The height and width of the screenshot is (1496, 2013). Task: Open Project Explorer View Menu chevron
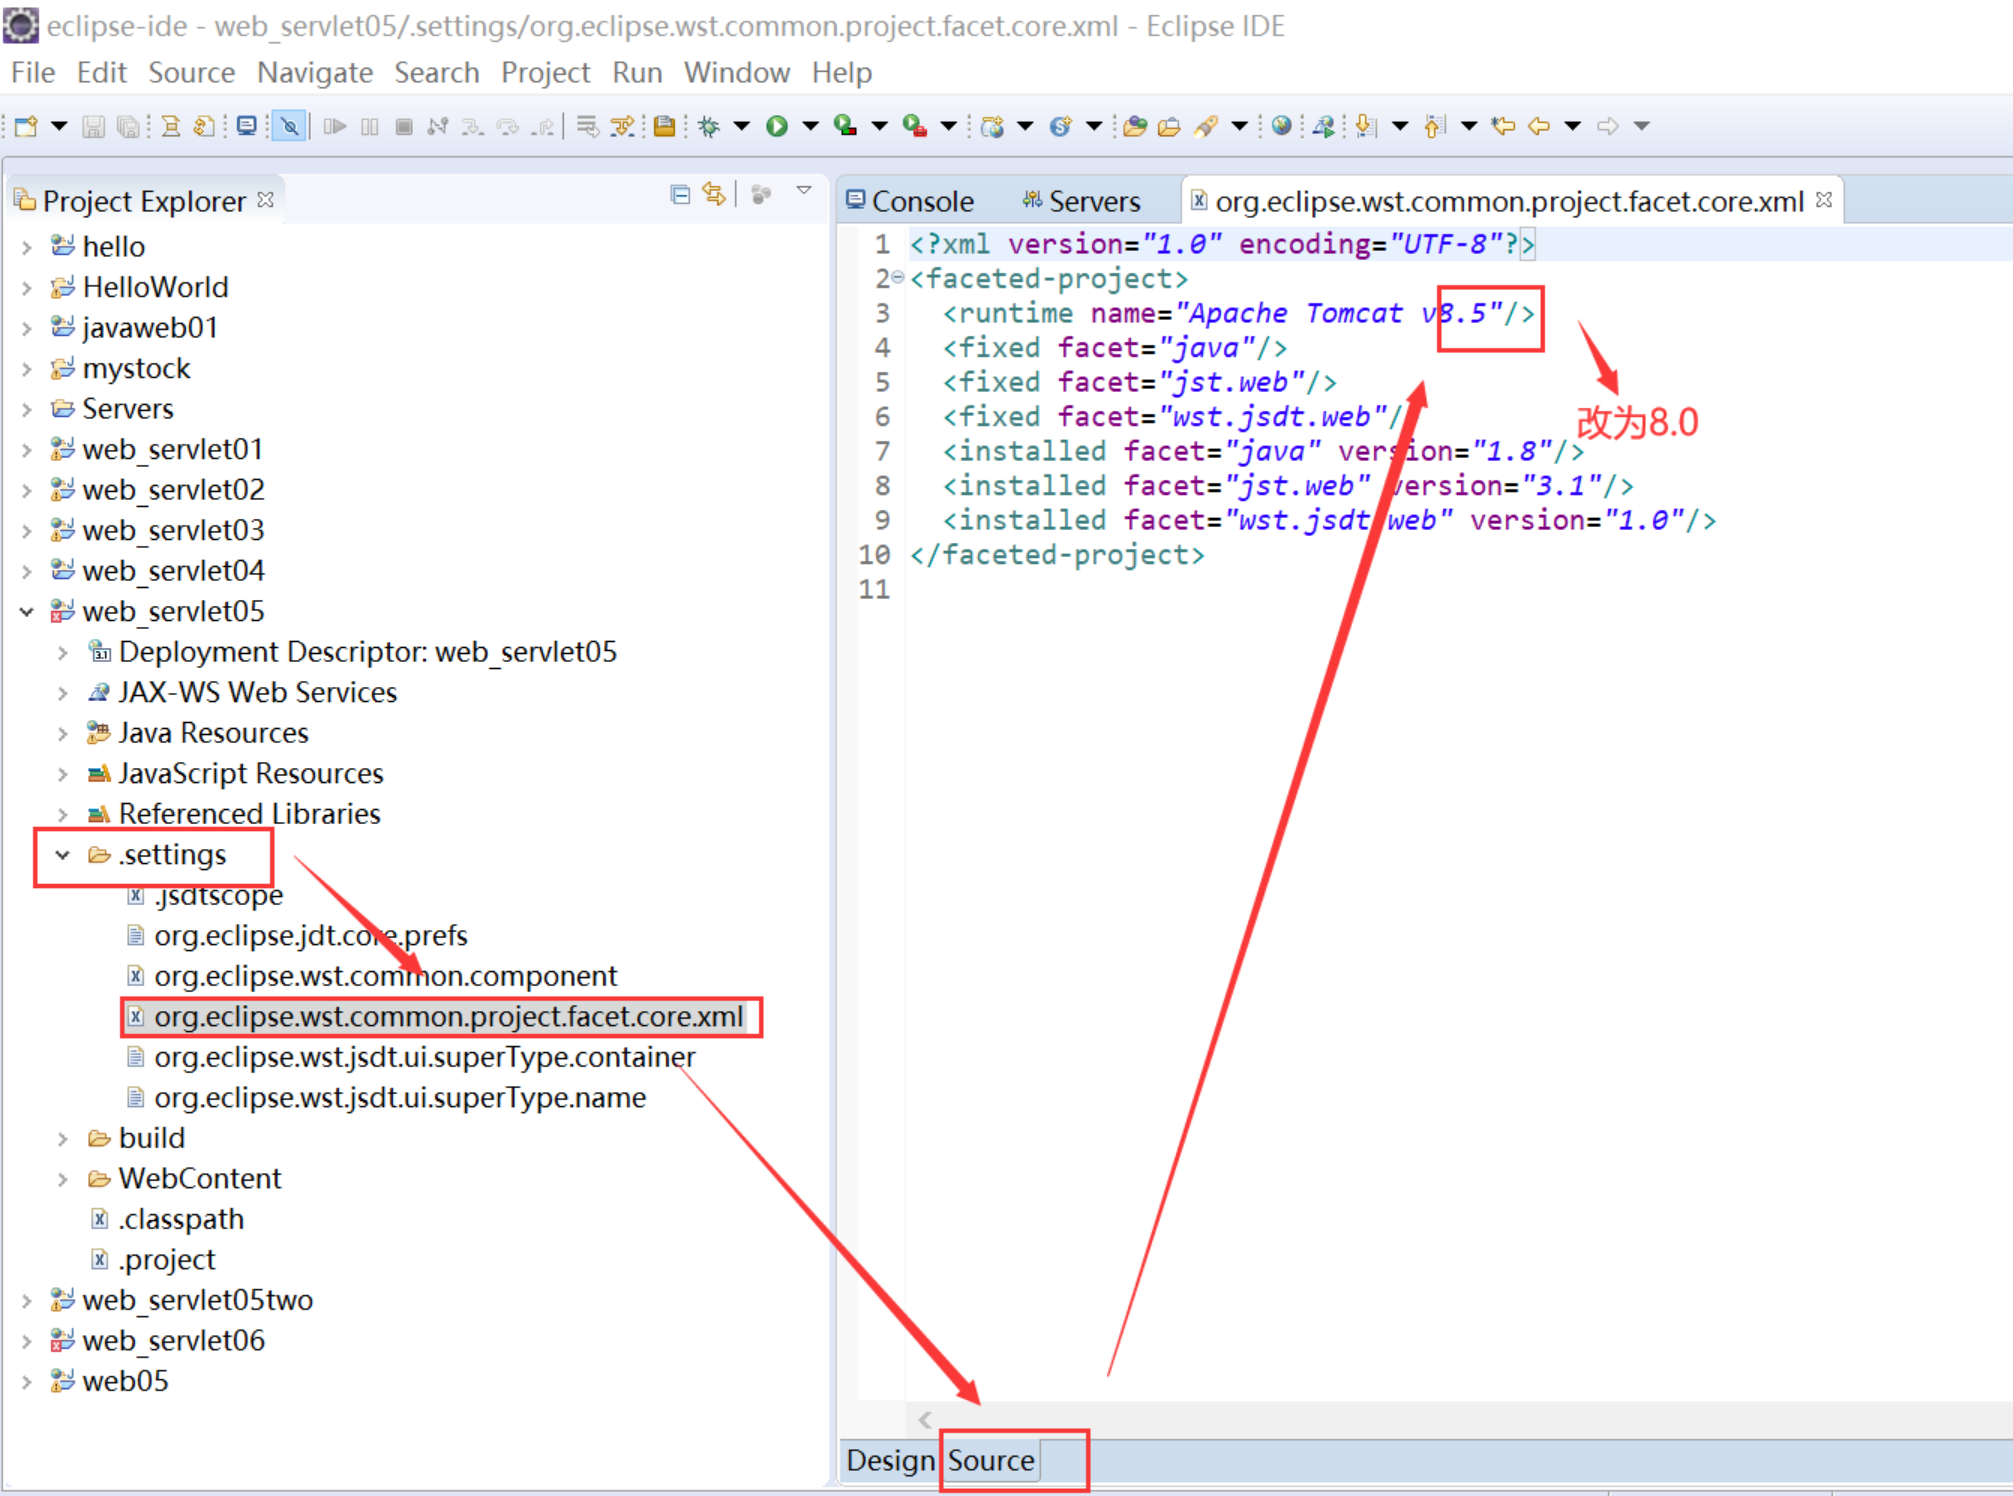click(804, 191)
